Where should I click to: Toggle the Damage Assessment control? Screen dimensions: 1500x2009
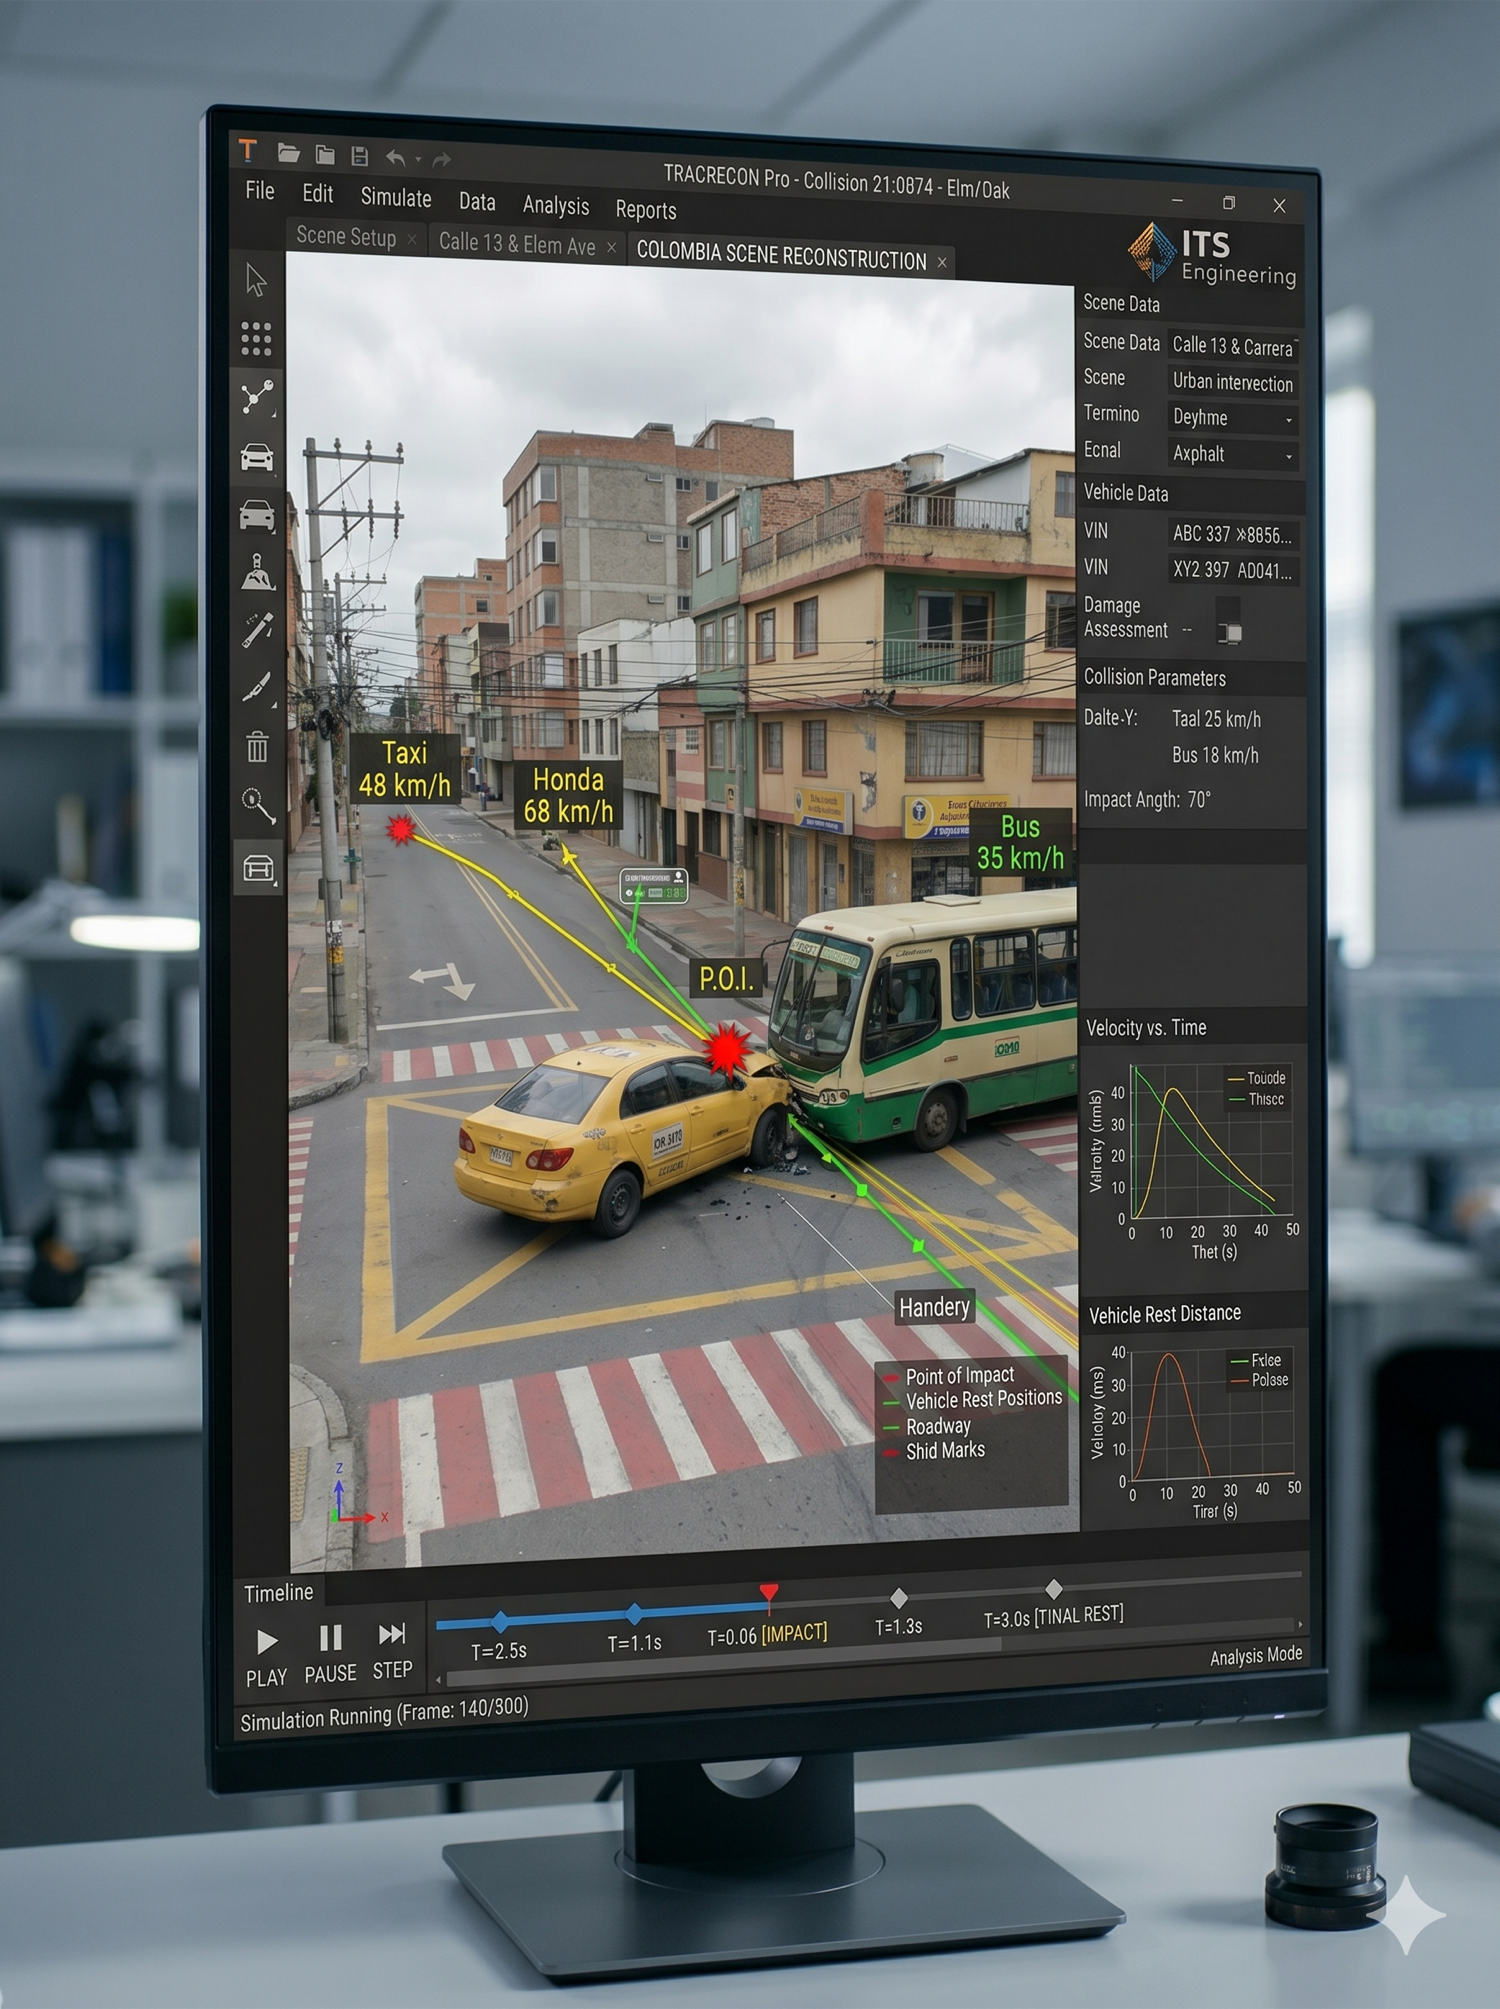1229,622
